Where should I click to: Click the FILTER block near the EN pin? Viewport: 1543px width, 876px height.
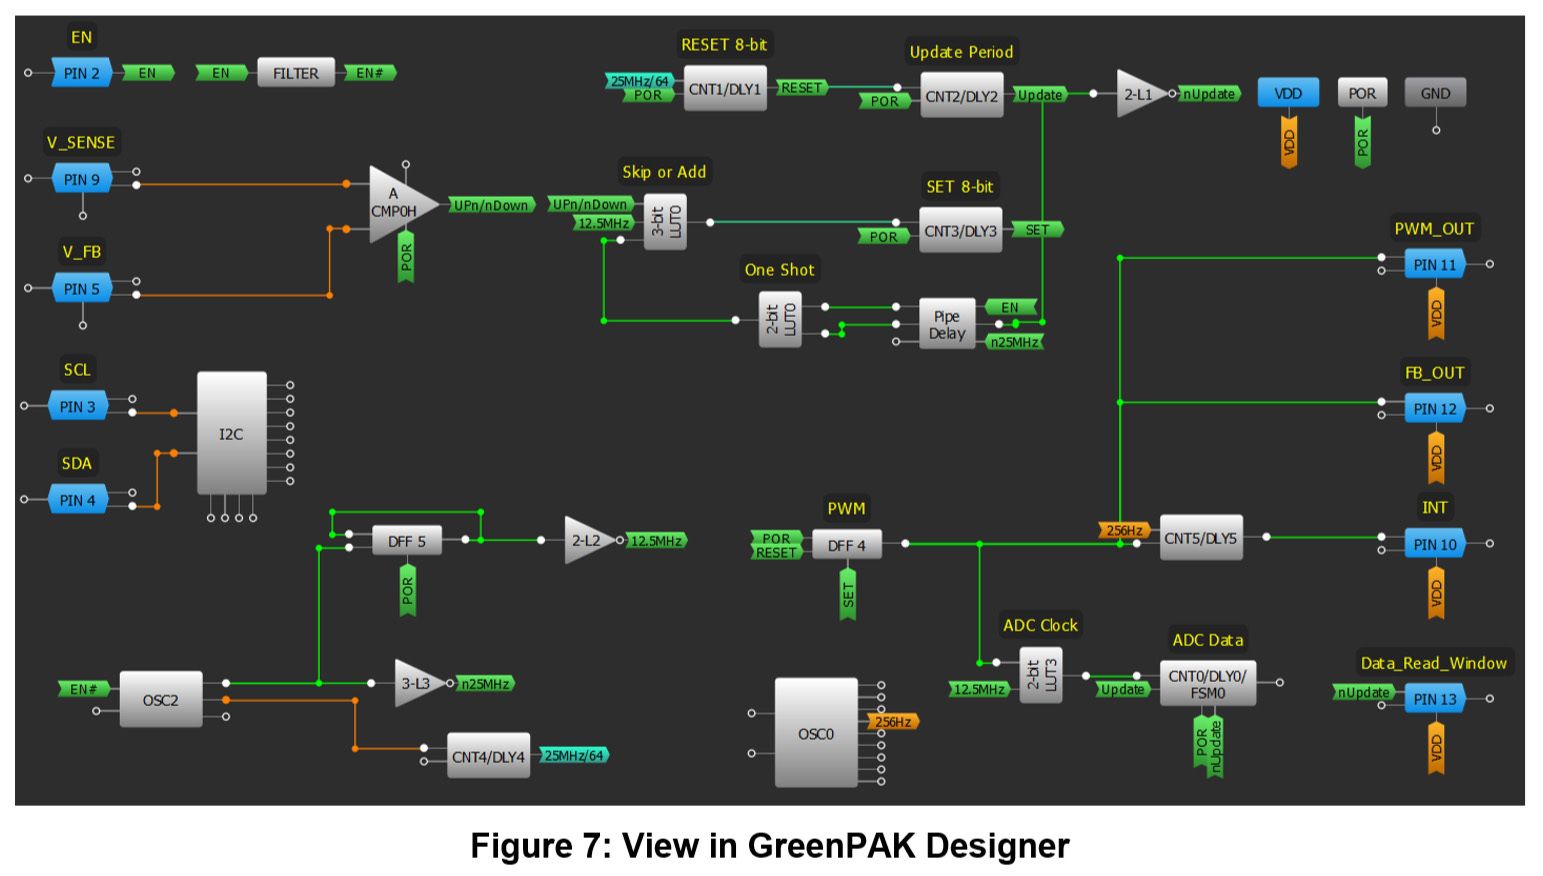(x=295, y=73)
